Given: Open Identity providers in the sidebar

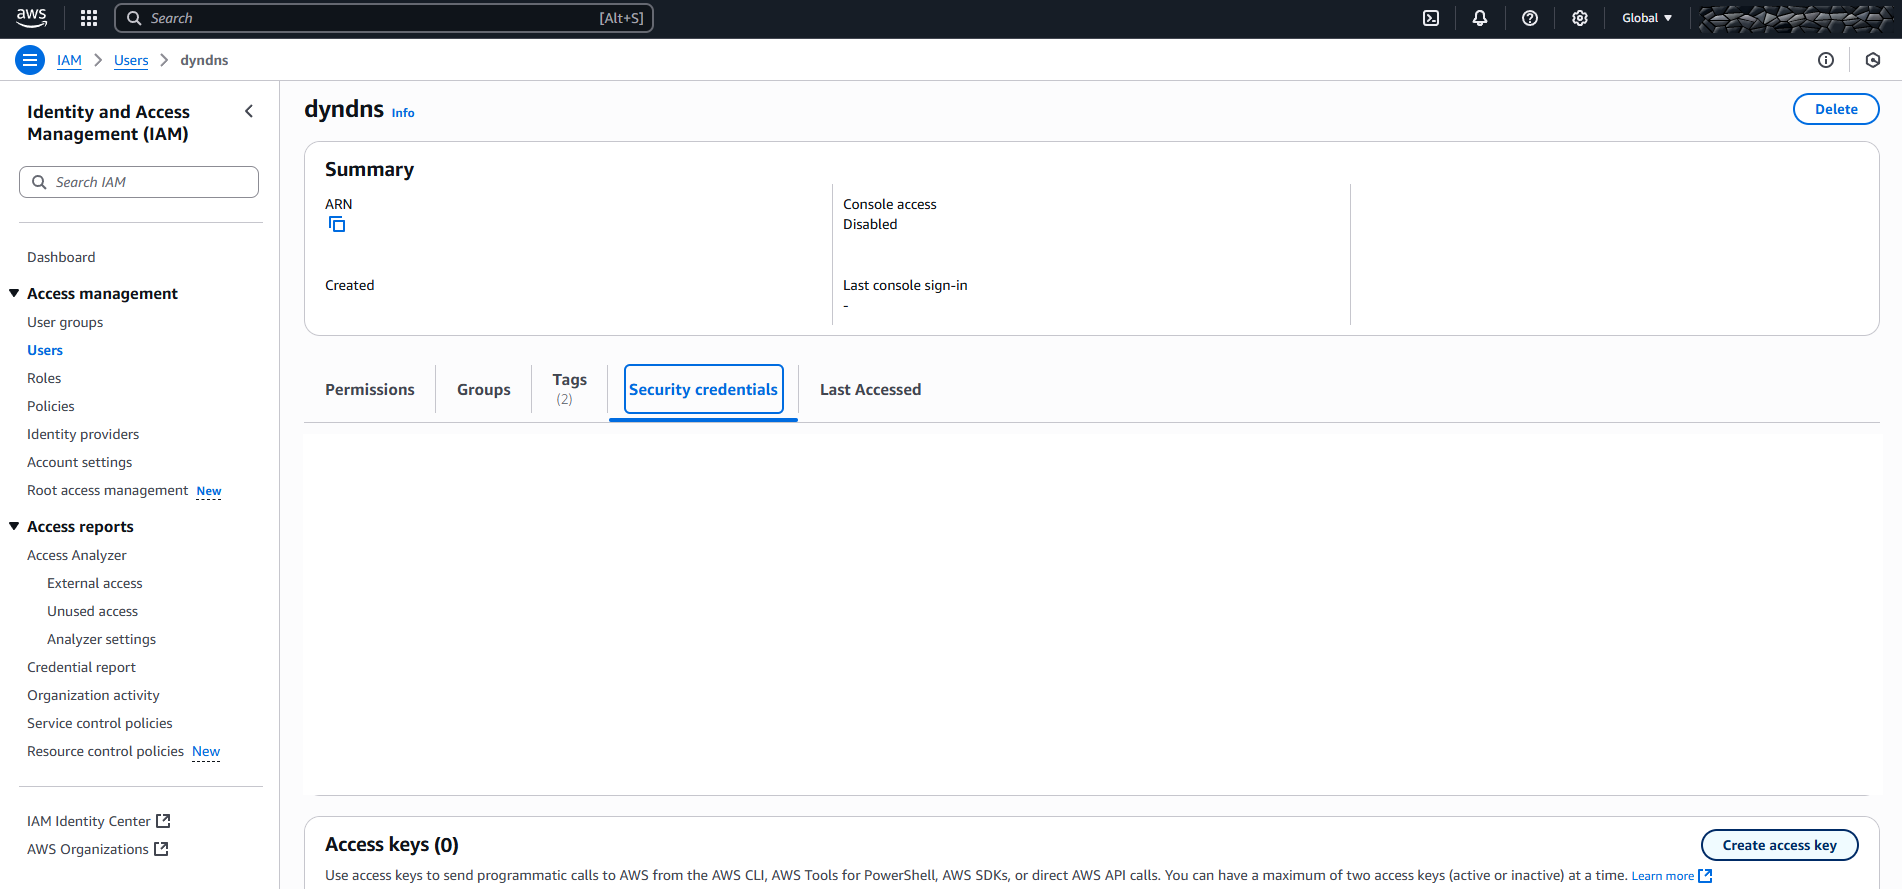Looking at the screenshot, I should (x=83, y=434).
